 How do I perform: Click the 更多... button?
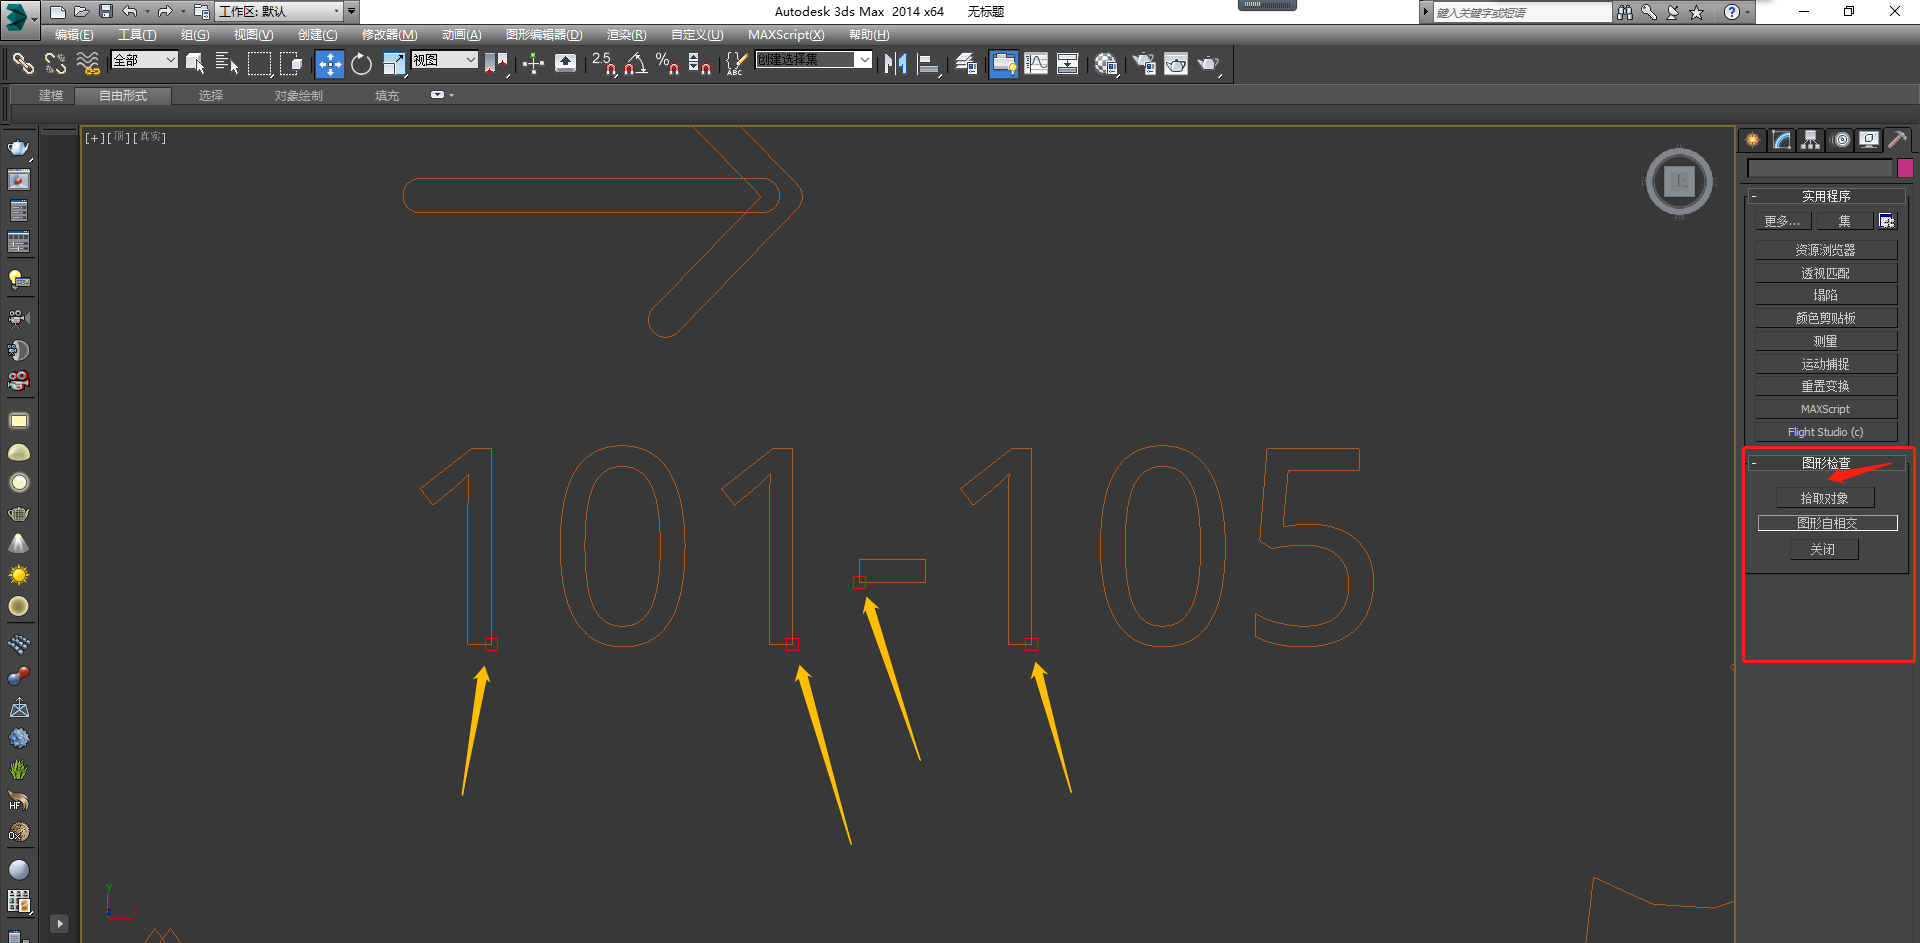pyautogui.click(x=1782, y=221)
